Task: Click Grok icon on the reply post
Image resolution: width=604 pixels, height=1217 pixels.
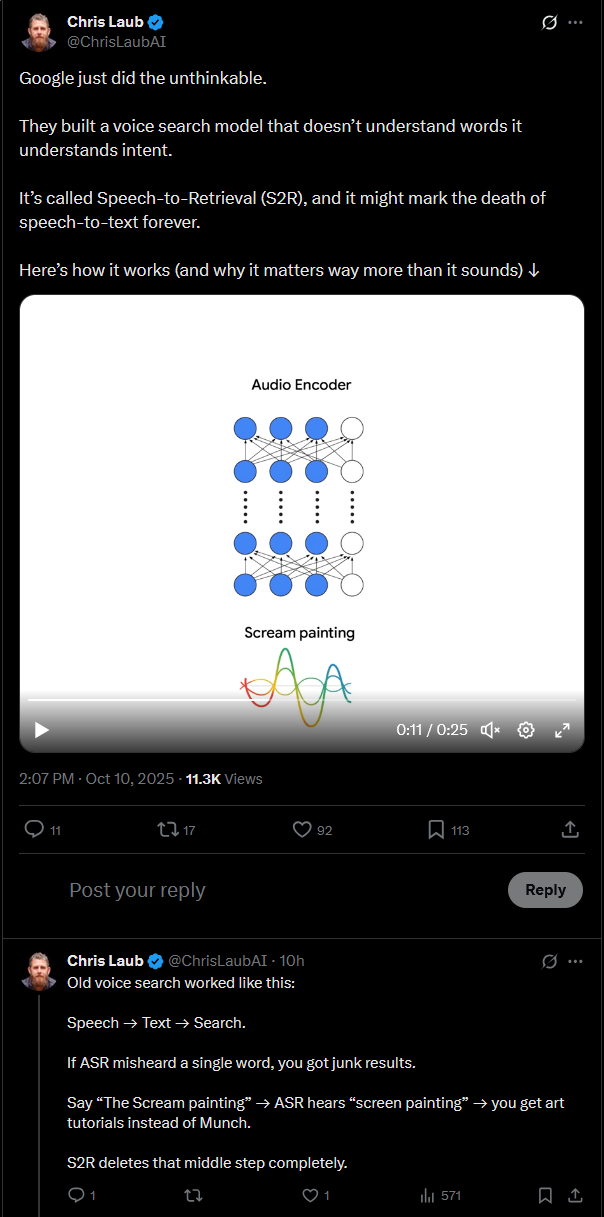Action: [548, 961]
